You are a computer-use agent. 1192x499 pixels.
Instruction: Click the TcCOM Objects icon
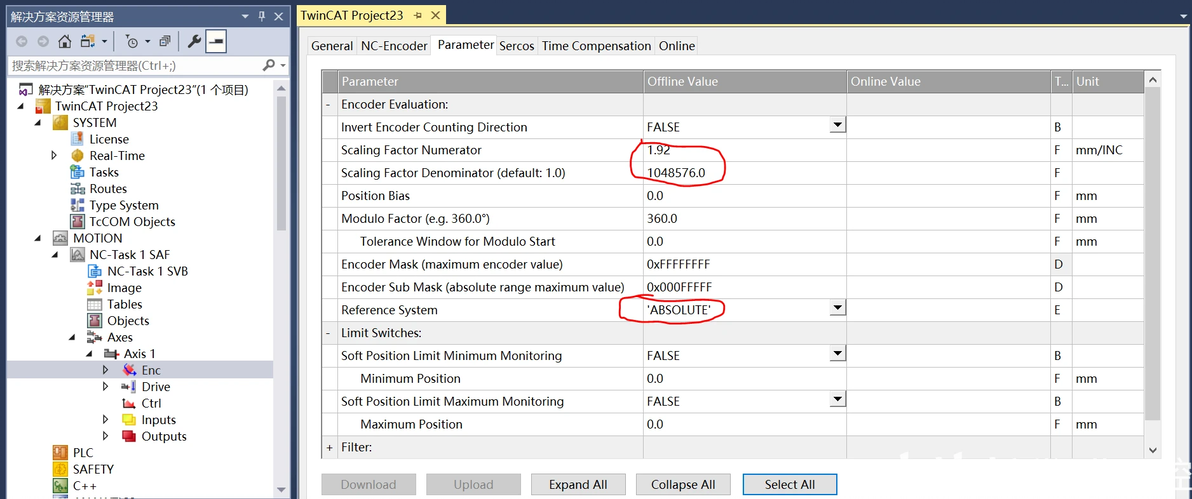(78, 222)
